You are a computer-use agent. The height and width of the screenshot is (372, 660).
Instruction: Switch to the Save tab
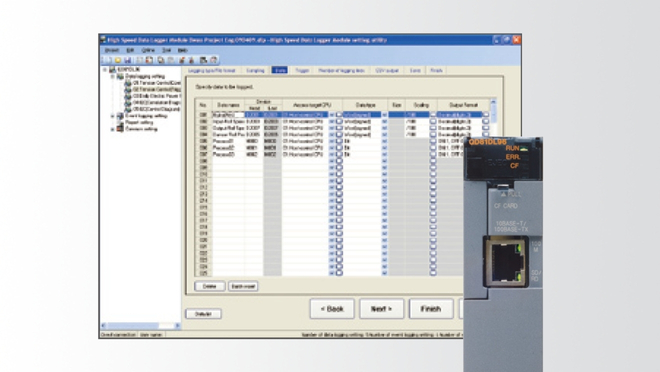(415, 70)
